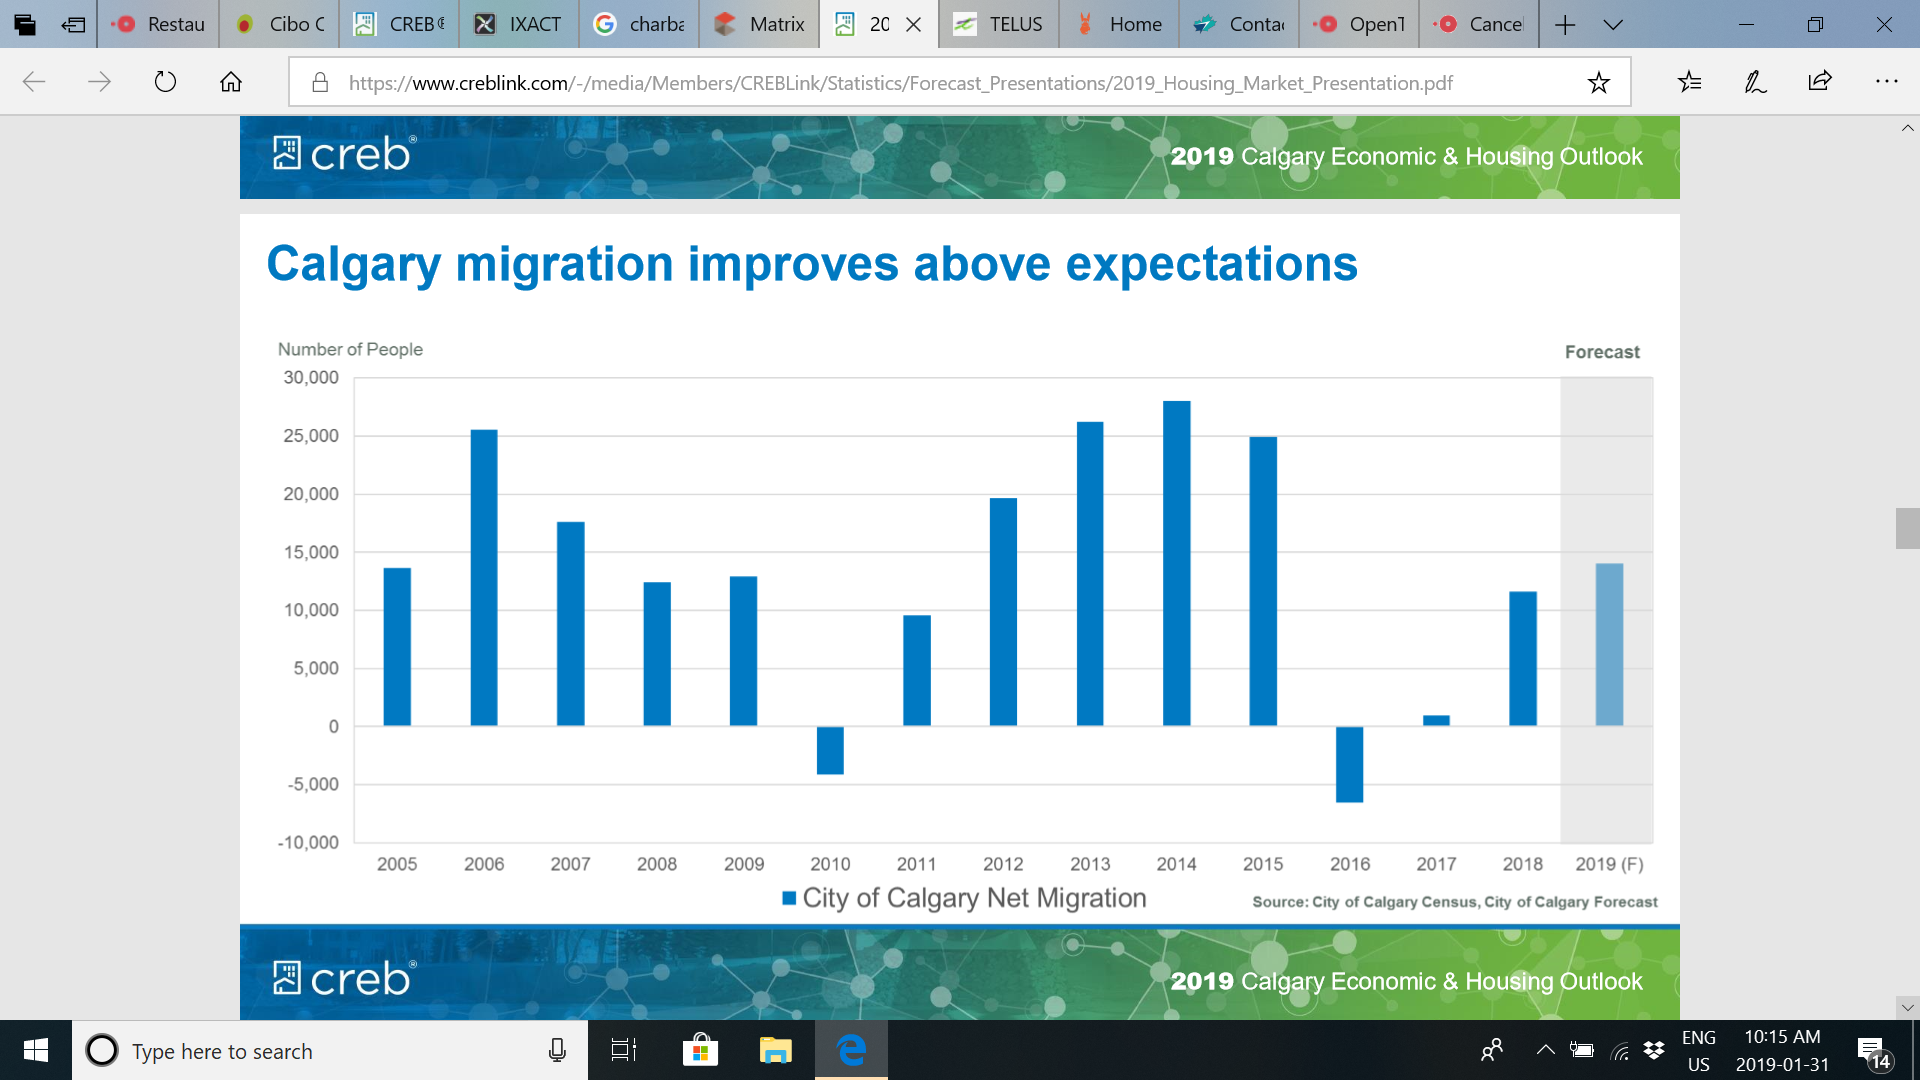
Task: Toggle ENG US input language indicator
Action: pos(1698,1050)
